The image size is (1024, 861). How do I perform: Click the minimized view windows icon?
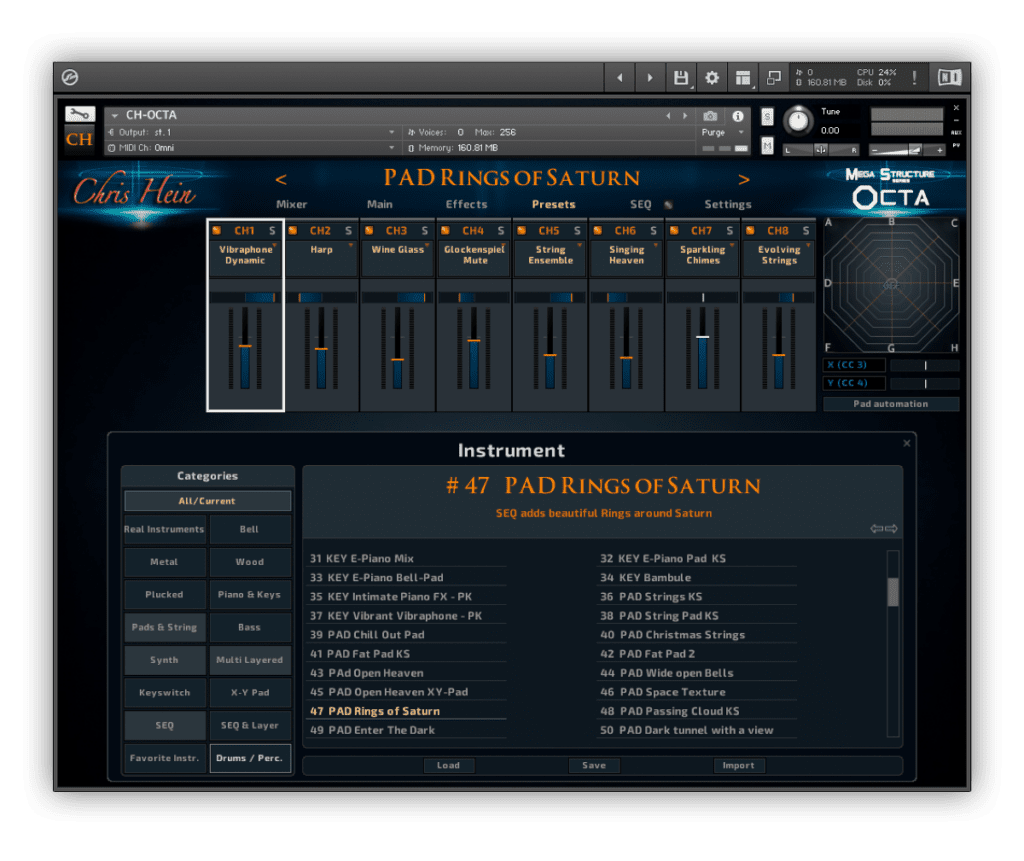click(x=774, y=78)
